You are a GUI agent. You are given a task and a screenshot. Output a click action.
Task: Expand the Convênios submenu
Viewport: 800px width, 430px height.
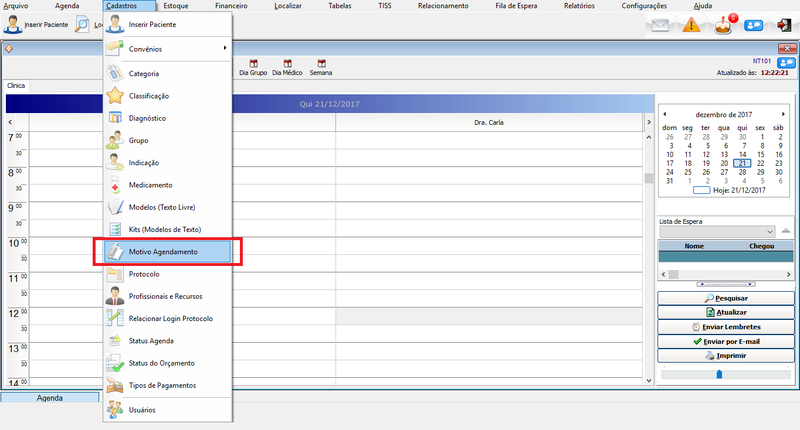pos(167,48)
